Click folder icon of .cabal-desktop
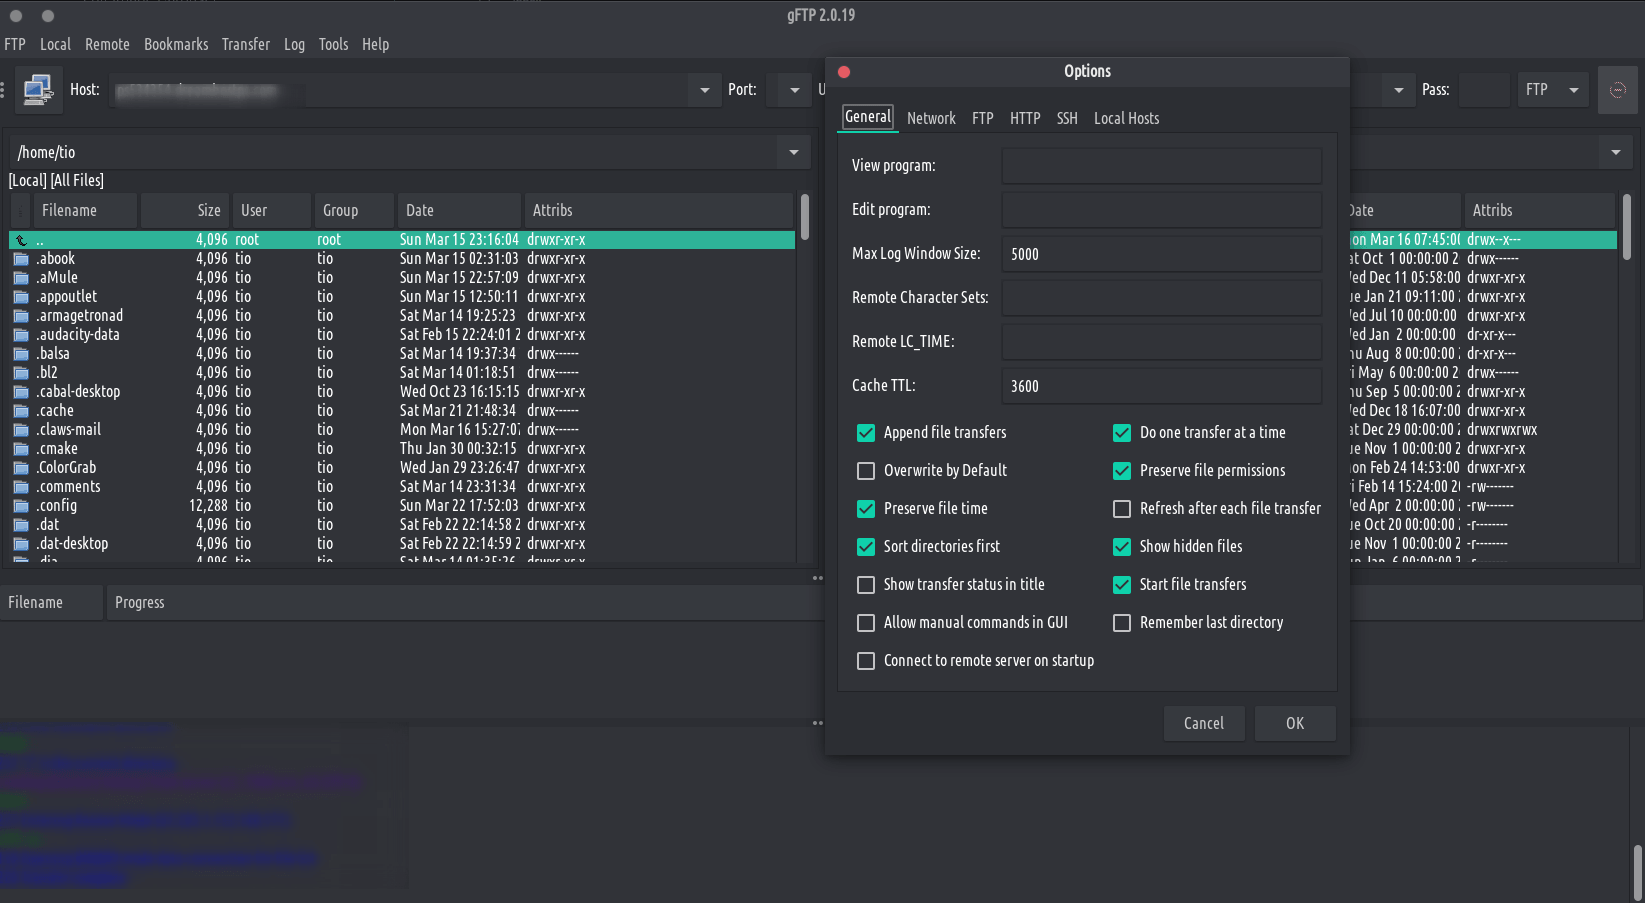 pyautogui.click(x=21, y=392)
